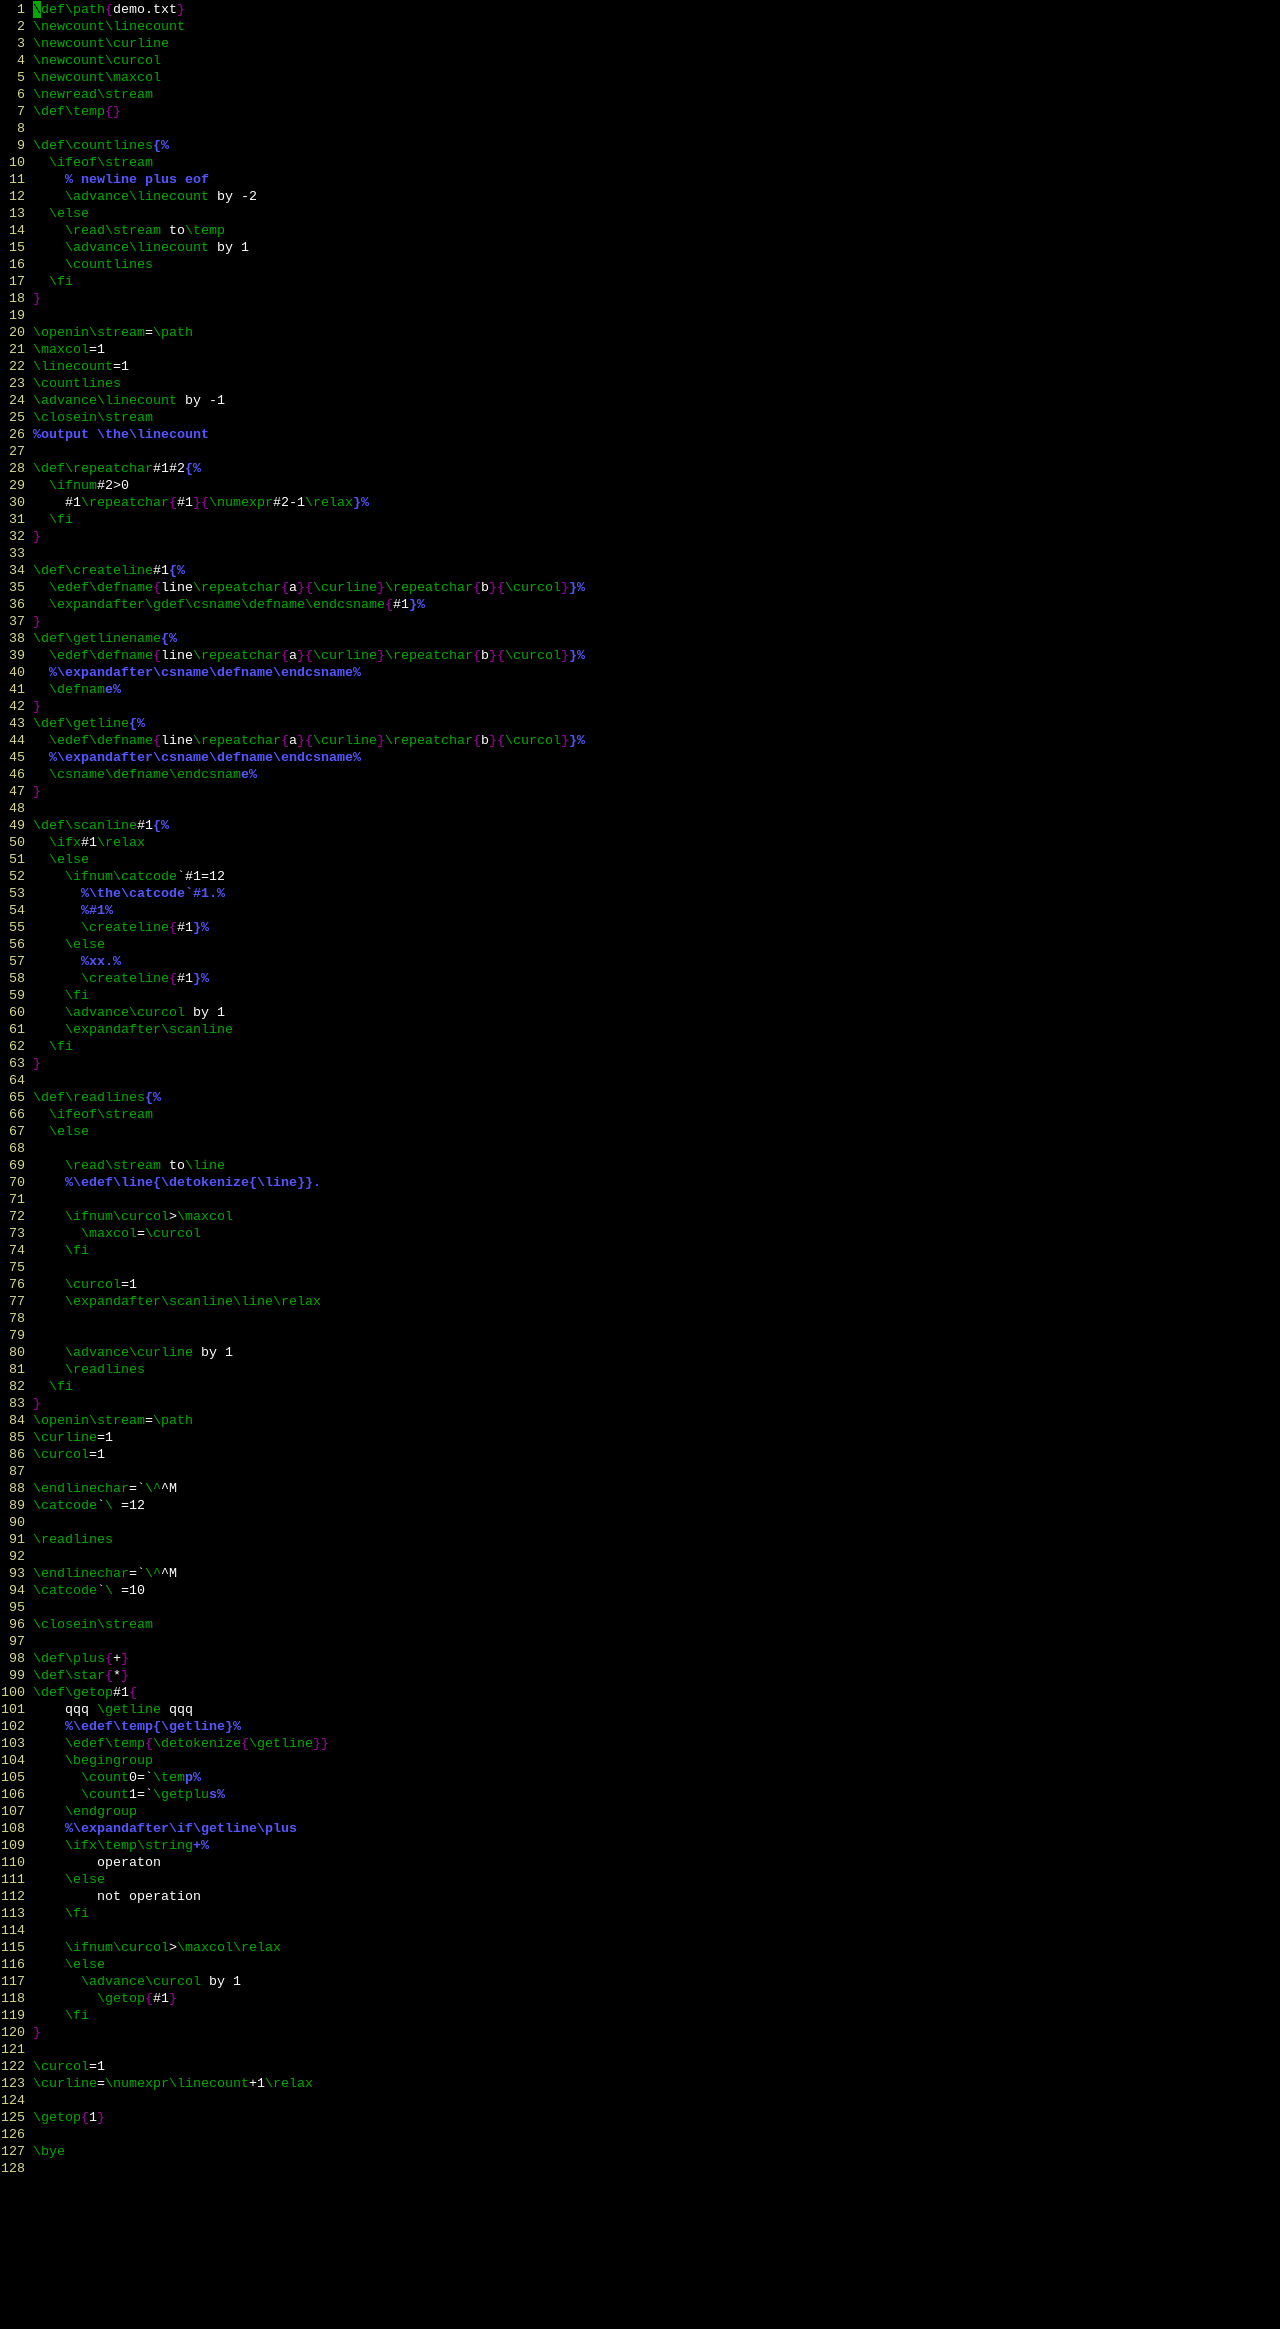Image resolution: width=1280 pixels, height=2329 pixels.
Task: Click the \curline=\numexpr\linecount+1\relax line
Action: pyautogui.click(x=173, y=2083)
